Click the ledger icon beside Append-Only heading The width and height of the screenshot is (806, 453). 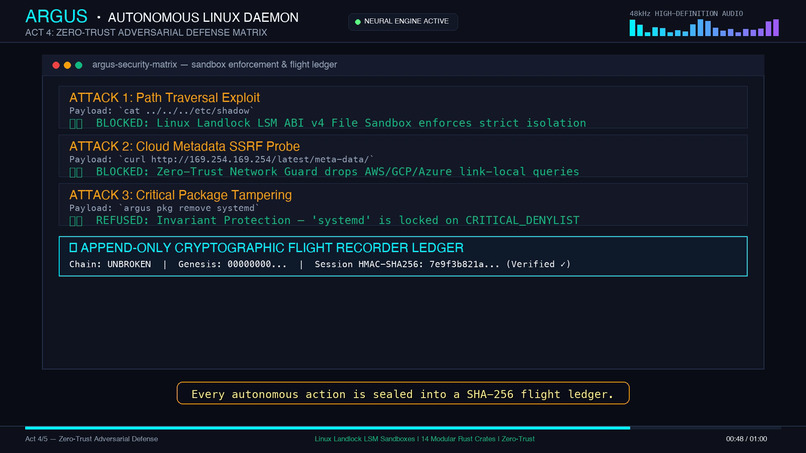click(73, 248)
